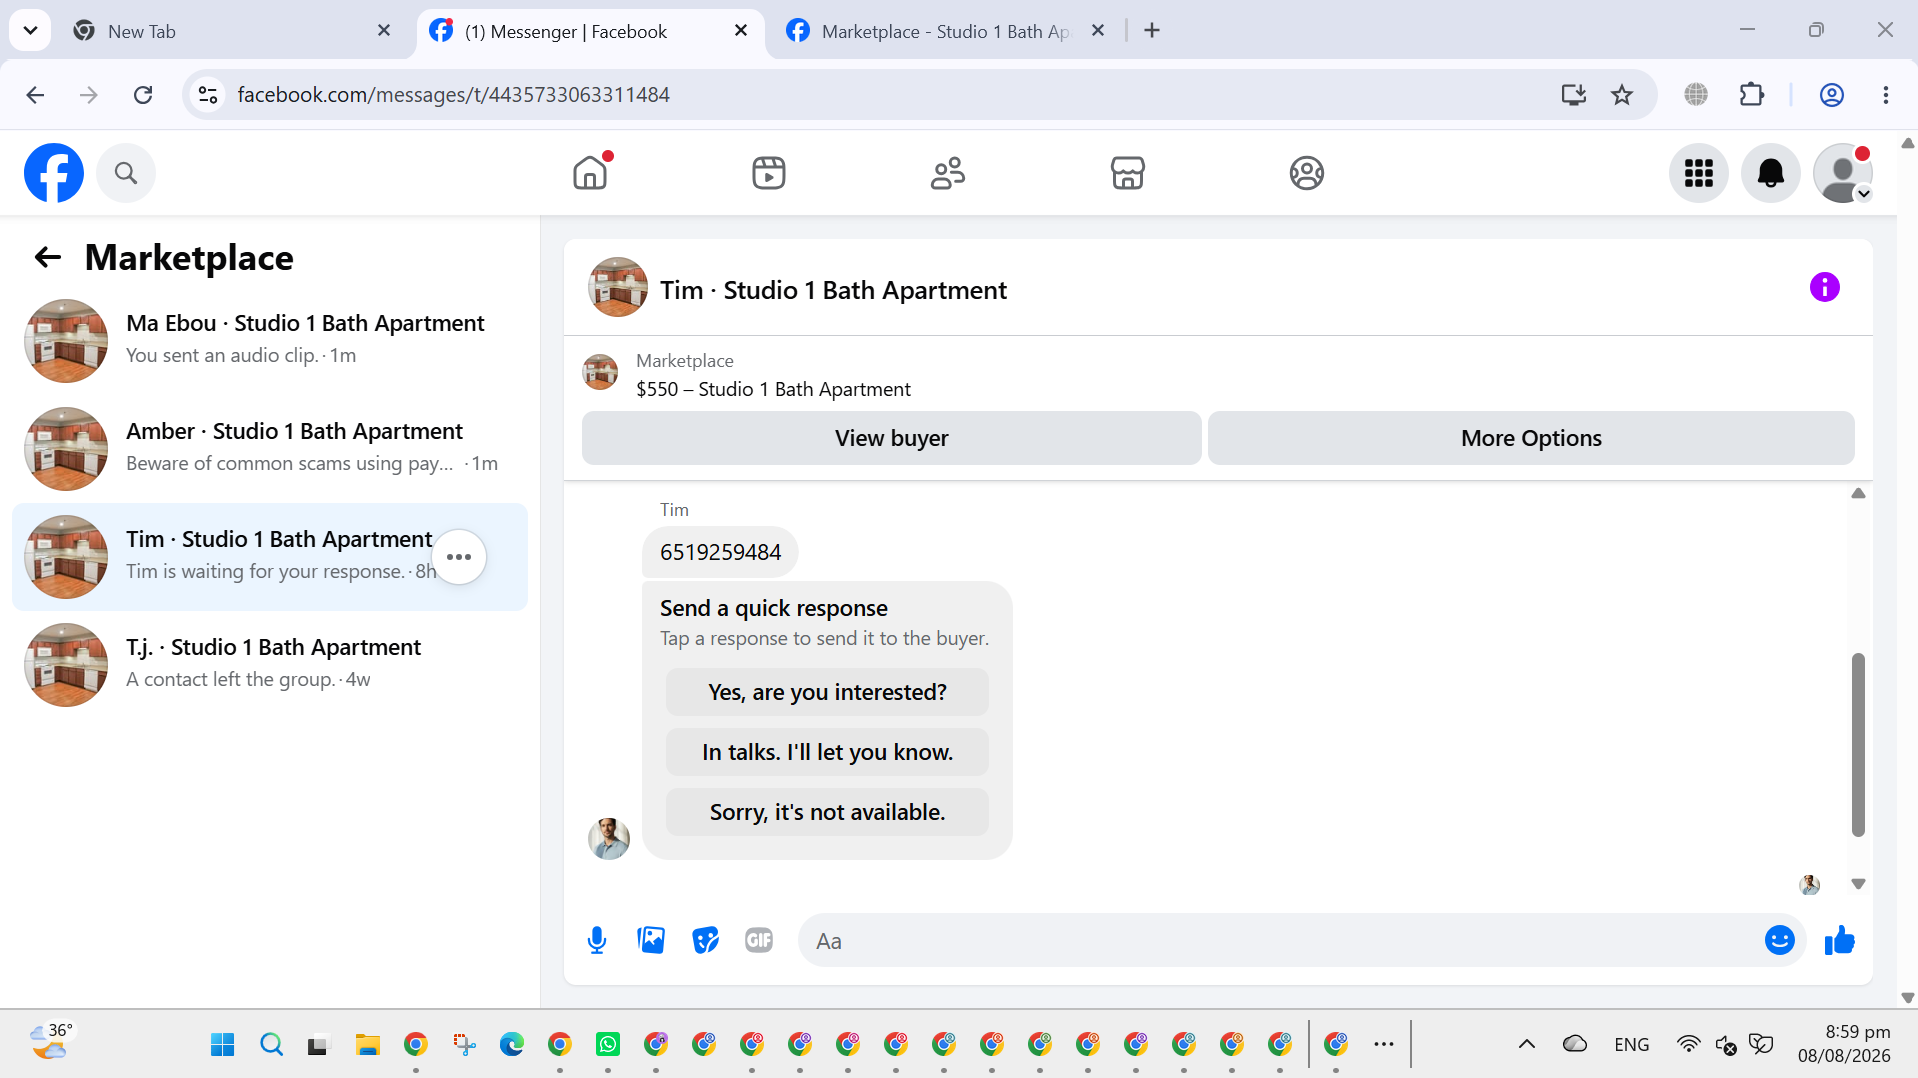This screenshot has width=1918, height=1078.
Task: Record a voice clip with microphone icon
Action: click(597, 940)
